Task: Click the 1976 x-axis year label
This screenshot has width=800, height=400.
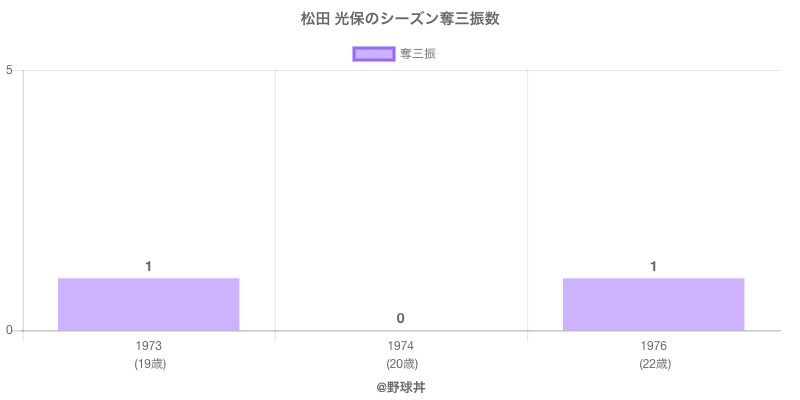Action: pyautogui.click(x=653, y=346)
